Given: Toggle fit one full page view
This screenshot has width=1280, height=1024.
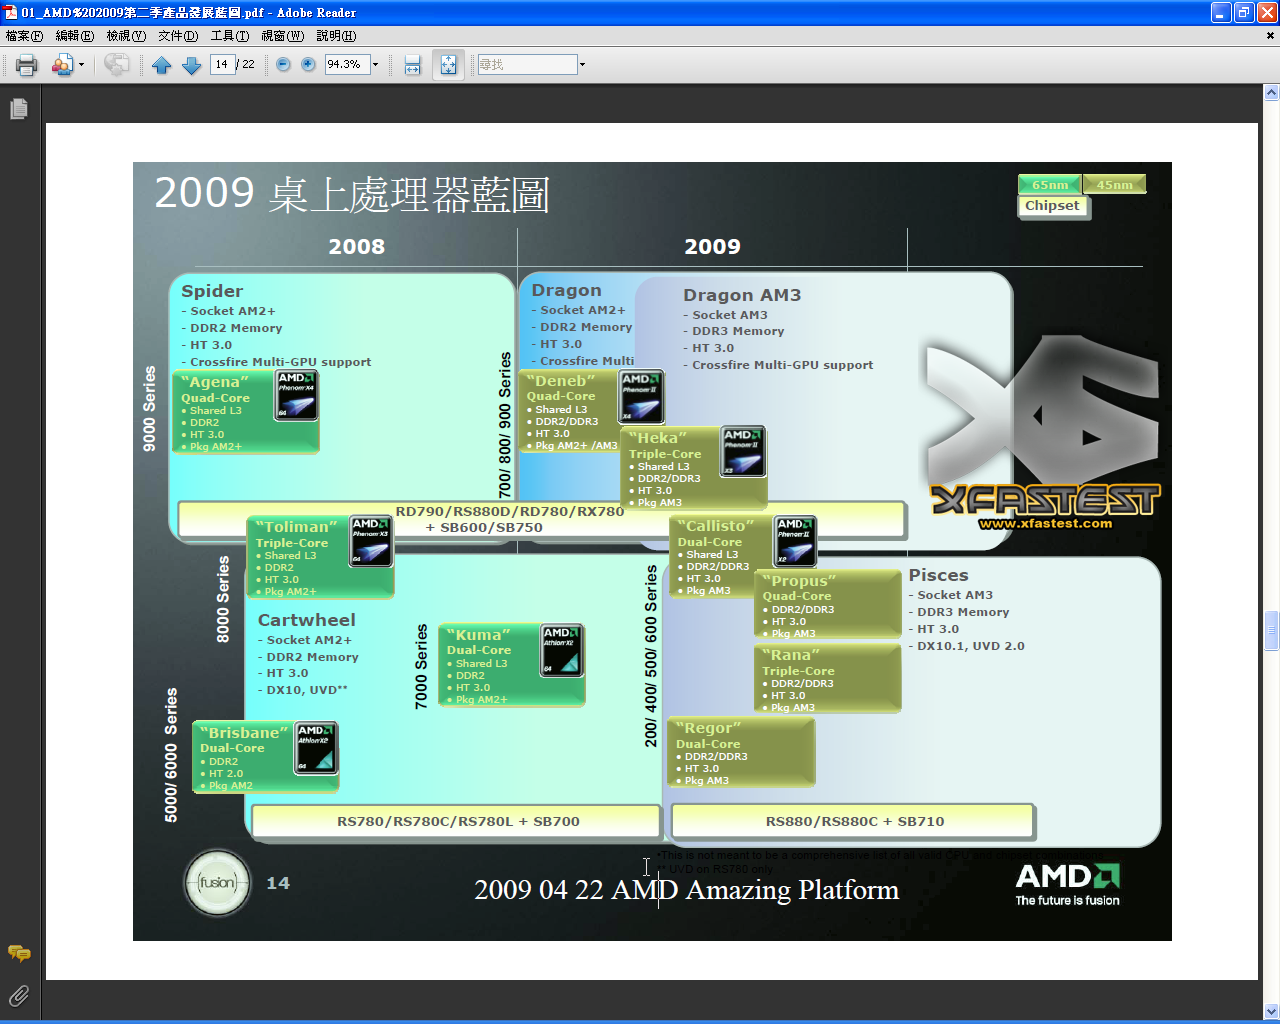Looking at the screenshot, I should pyautogui.click(x=448, y=65).
